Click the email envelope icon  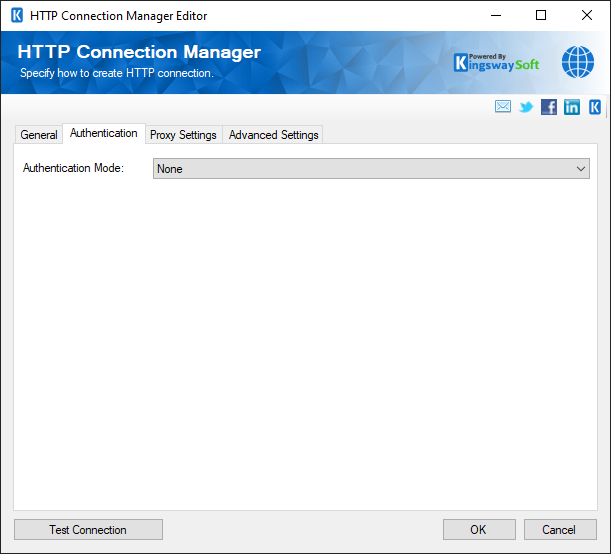[503, 106]
